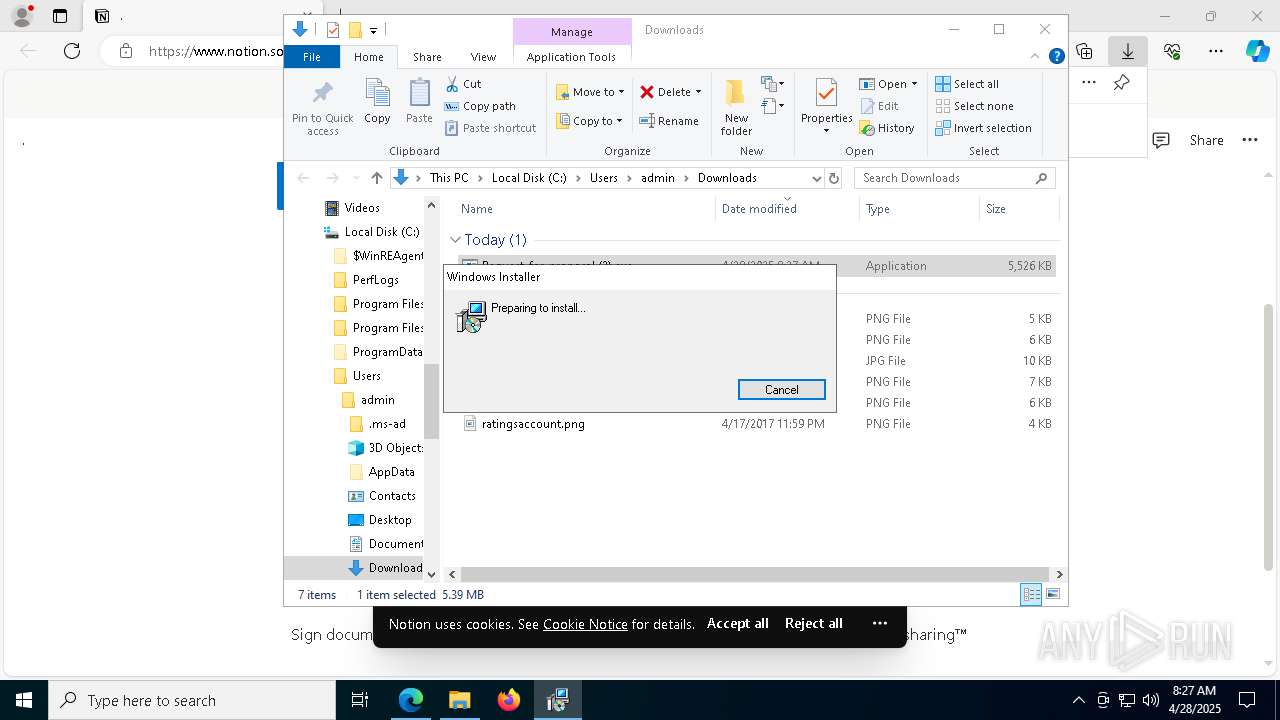Create a New folder
Image resolution: width=1280 pixels, height=720 pixels.
pyautogui.click(x=736, y=107)
